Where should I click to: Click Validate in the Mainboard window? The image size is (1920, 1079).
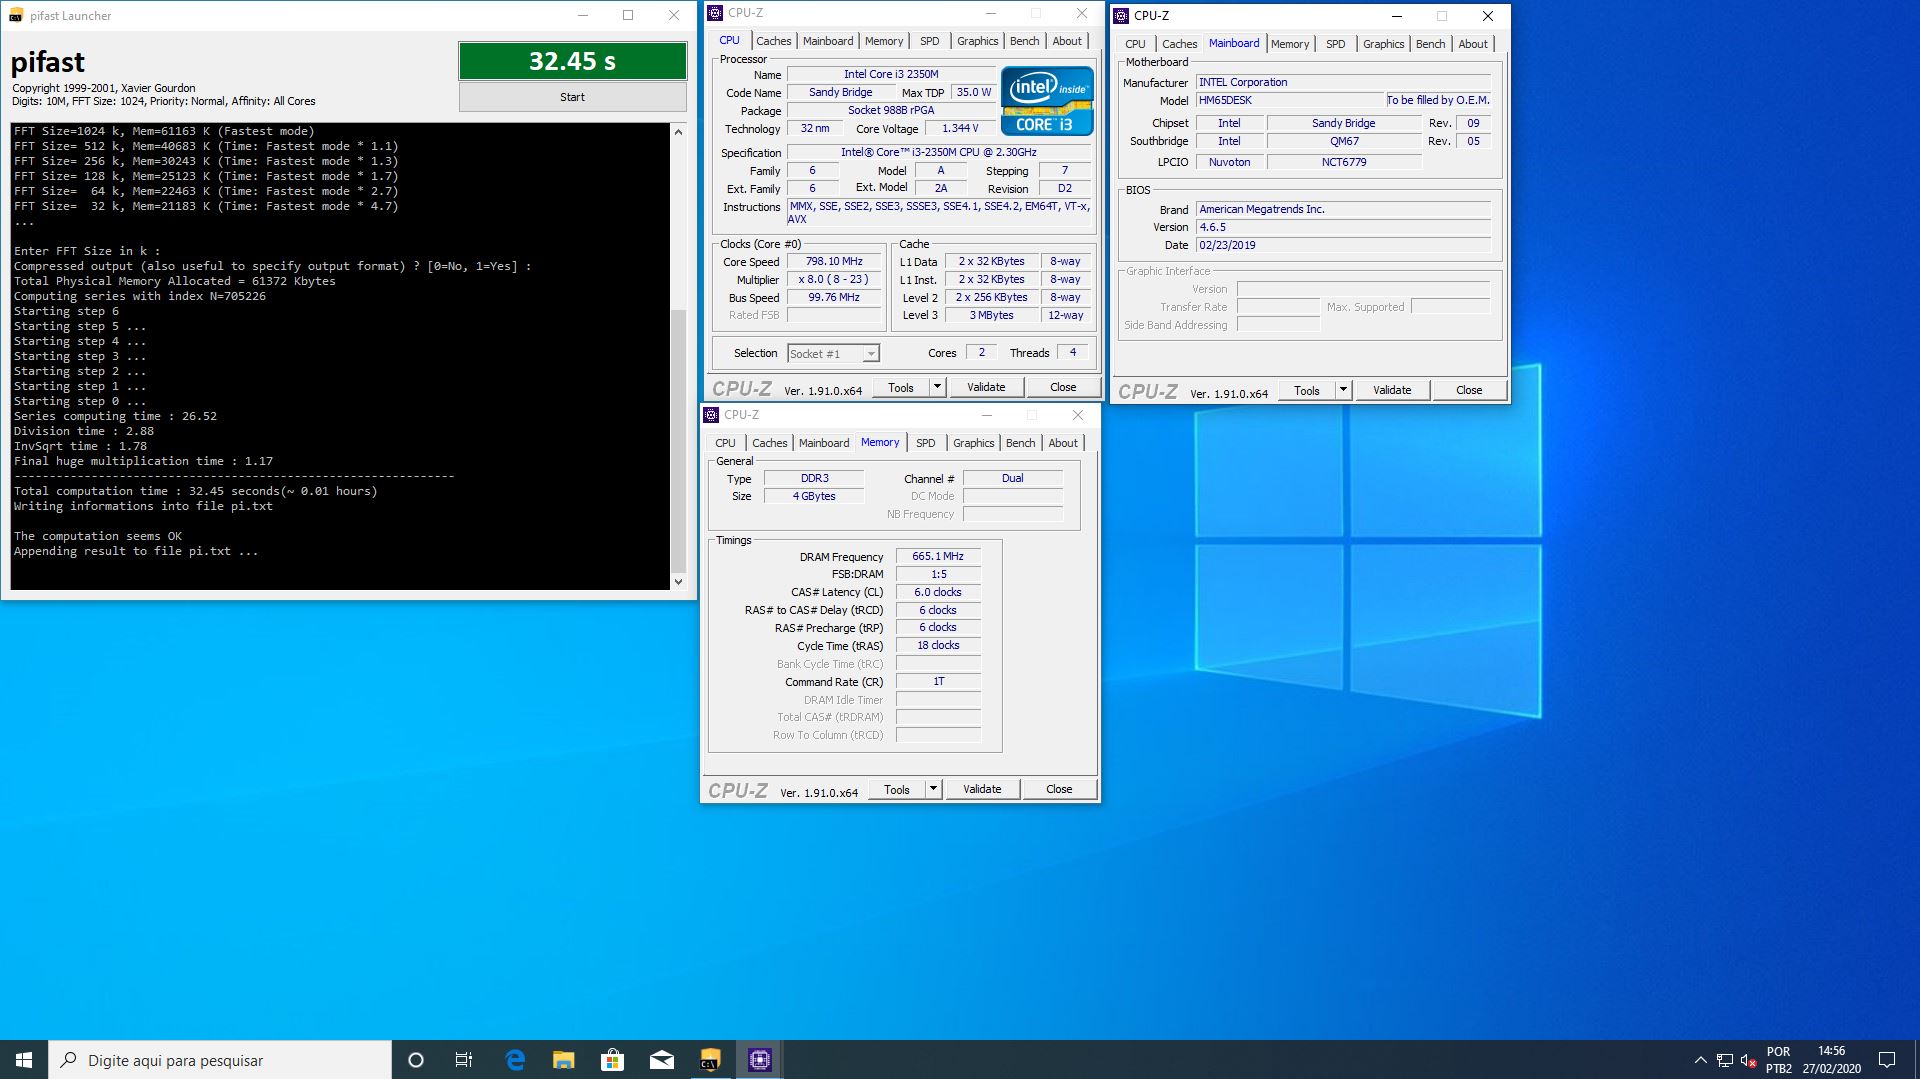[1392, 390]
